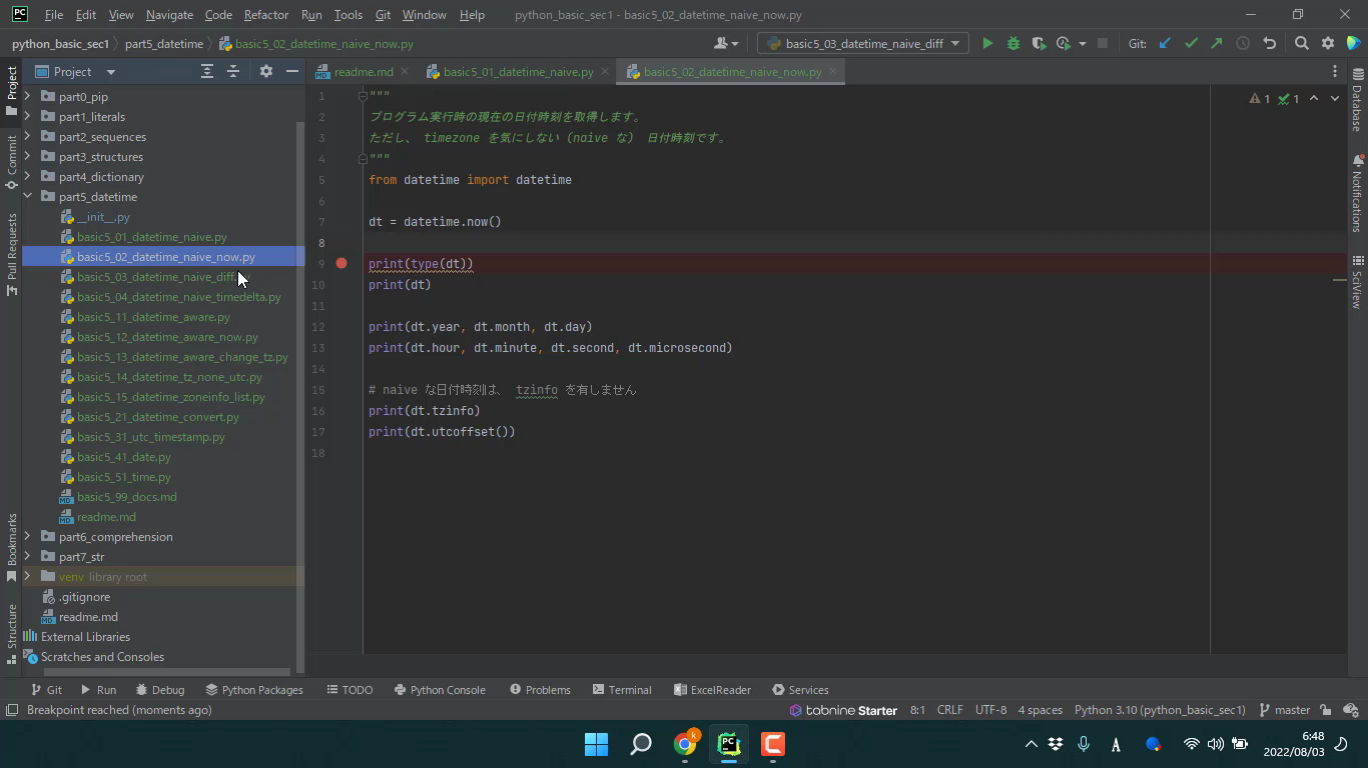
Task: Open the run configuration dropdown
Action: pos(862,43)
